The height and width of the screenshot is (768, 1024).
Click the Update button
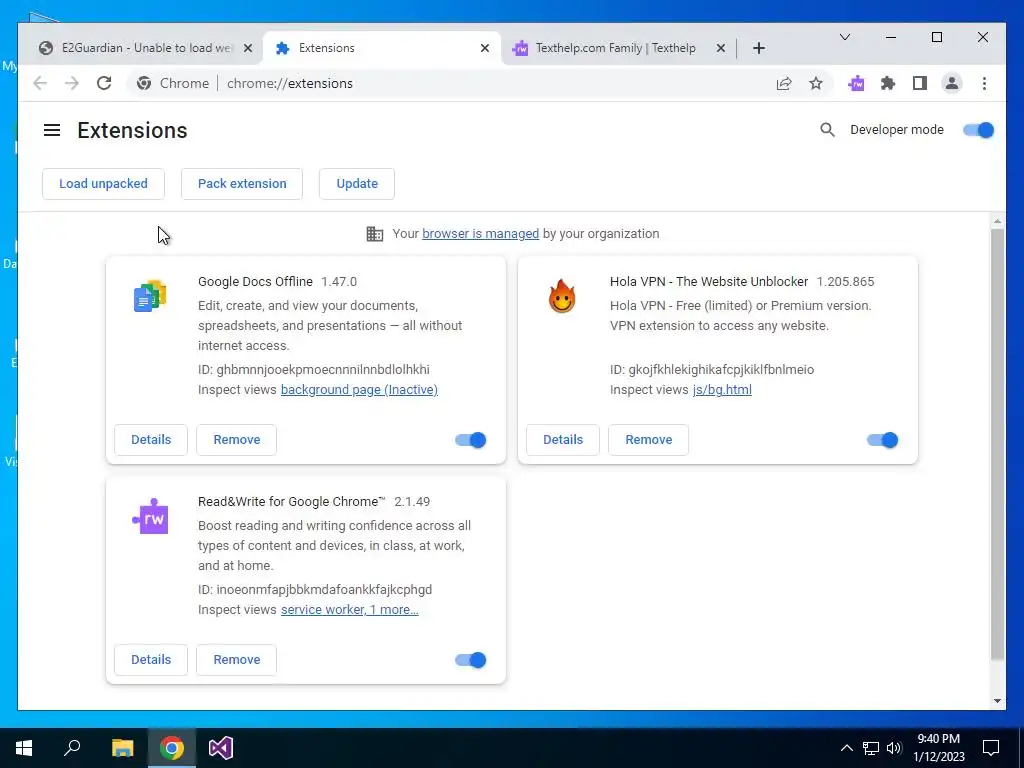[x=357, y=184]
